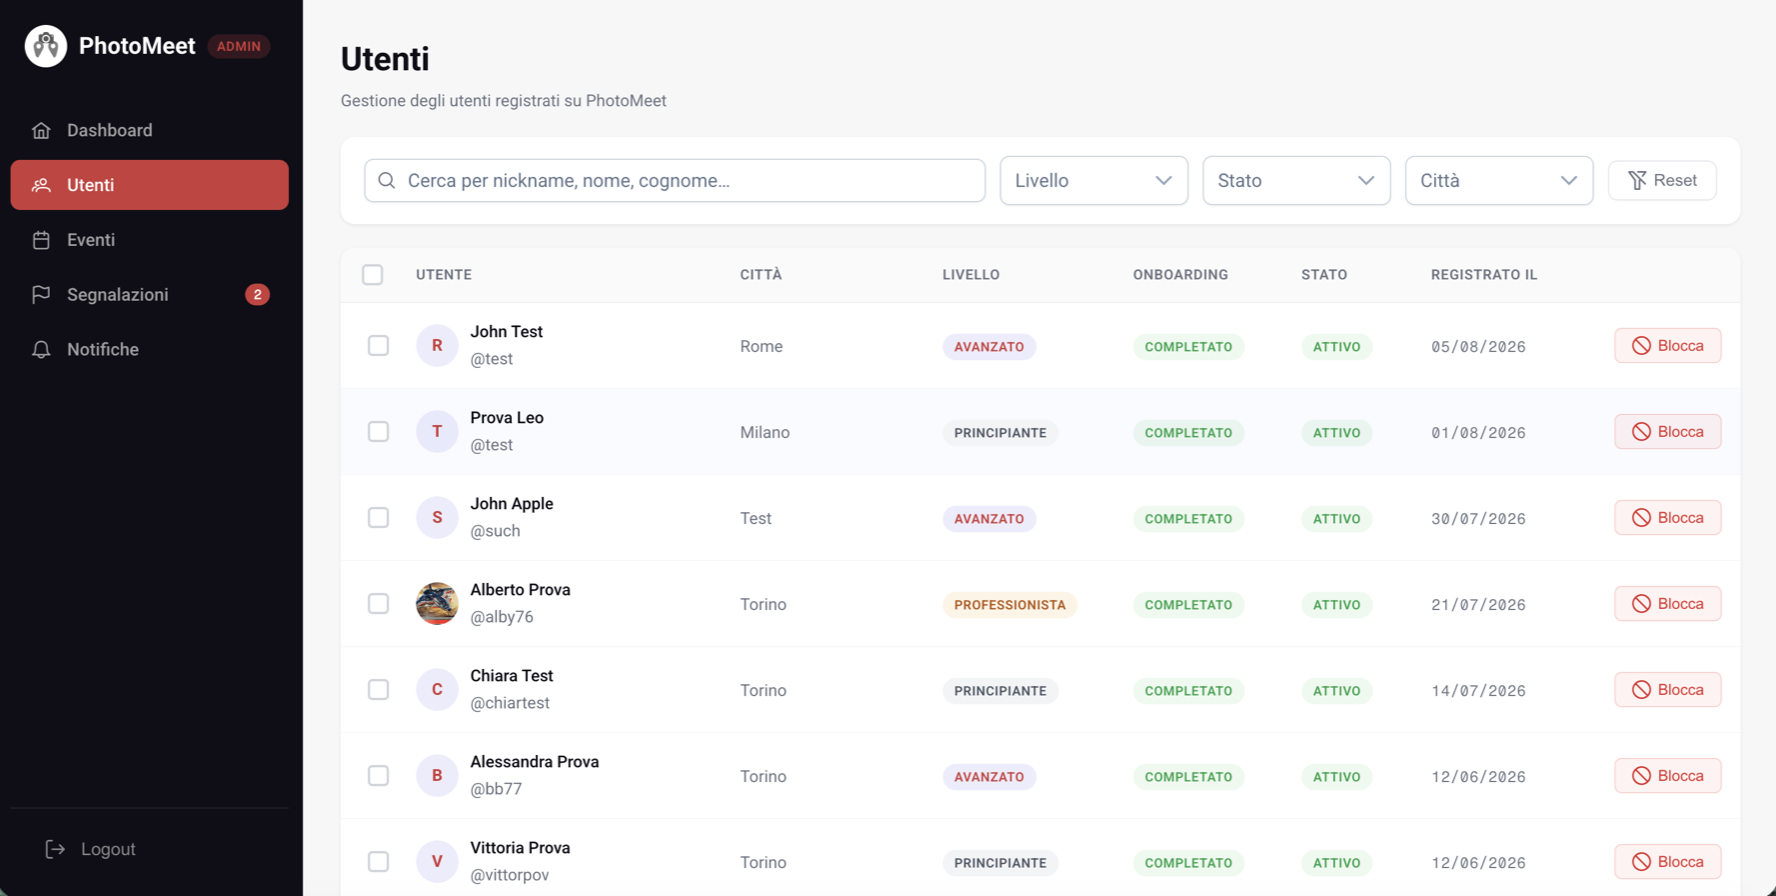Check the box for Chiara Test
Viewport: 1776px width, 896px height.
coord(378,690)
